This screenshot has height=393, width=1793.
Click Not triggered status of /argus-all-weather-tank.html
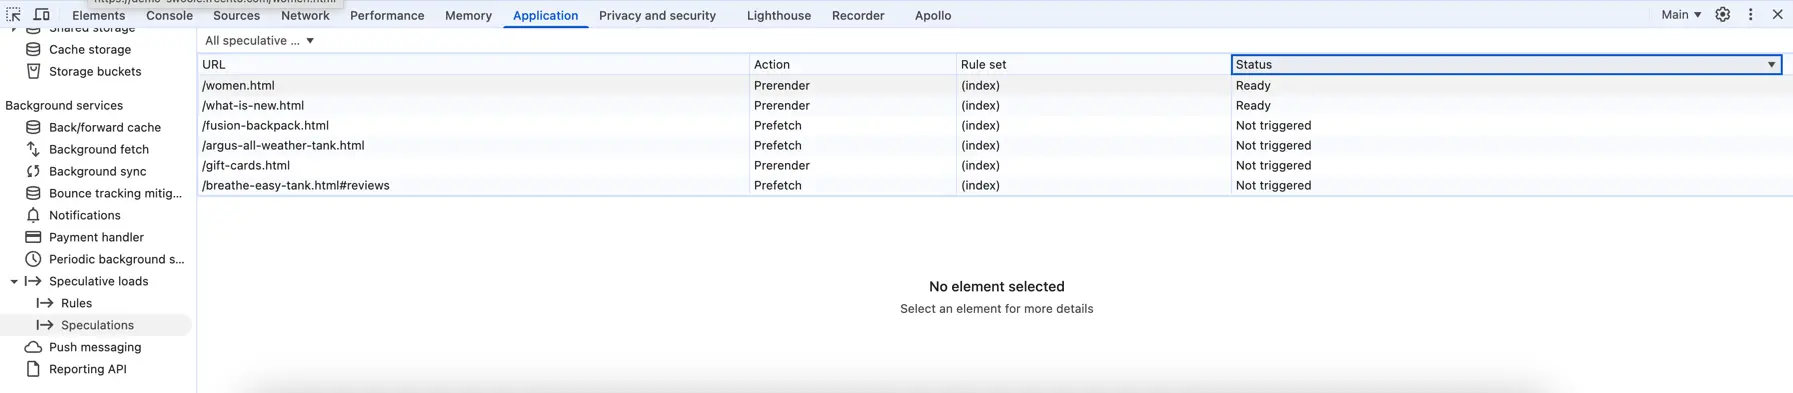click(x=1273, y=146)
